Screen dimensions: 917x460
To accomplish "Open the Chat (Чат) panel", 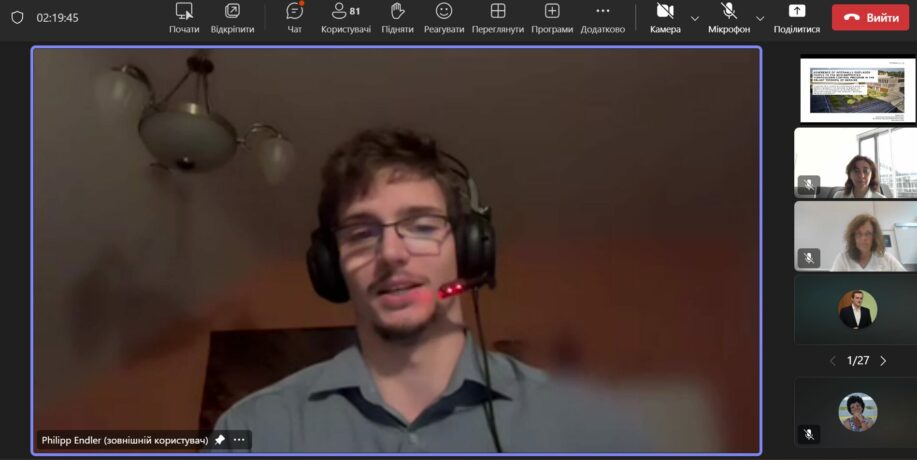I will (x=294, y=17).
